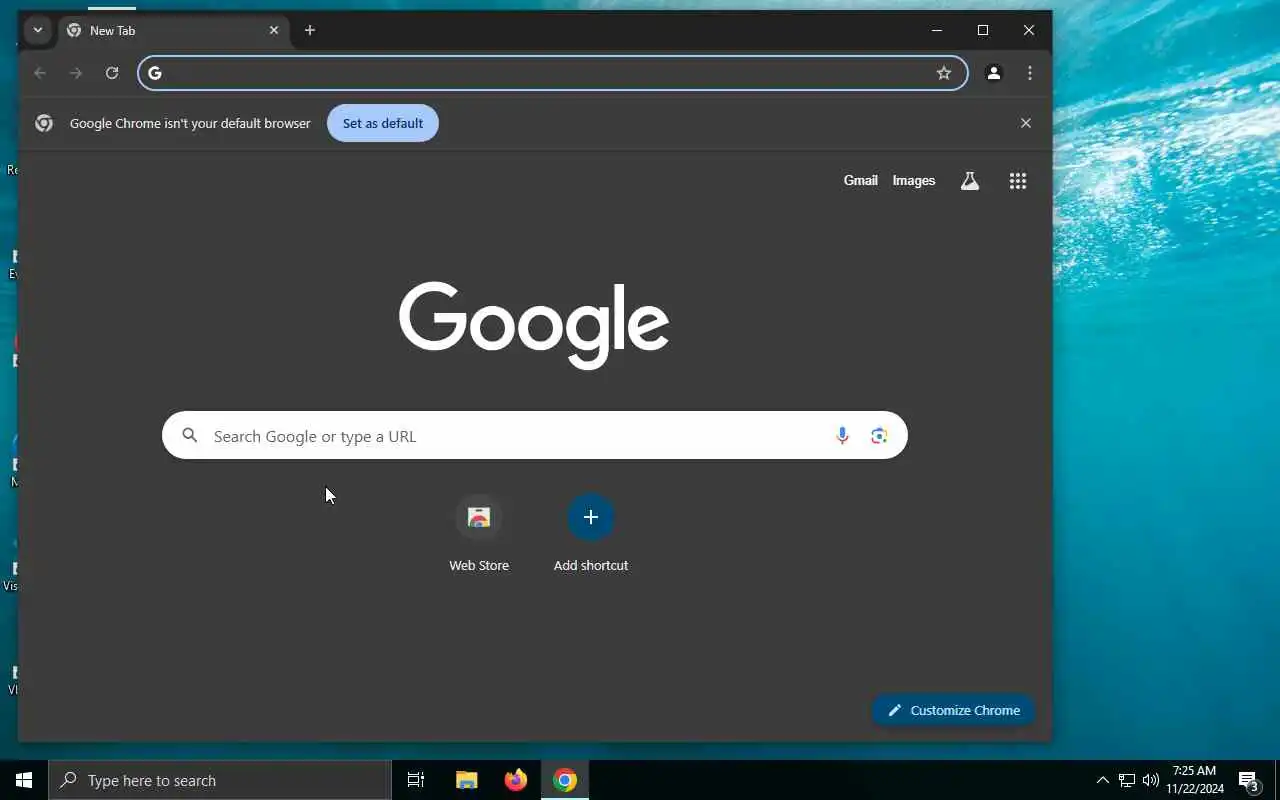This screenshot has width=1280, height=800.
Task: Open the volume tray icon
Action: tap(1151, 780)
